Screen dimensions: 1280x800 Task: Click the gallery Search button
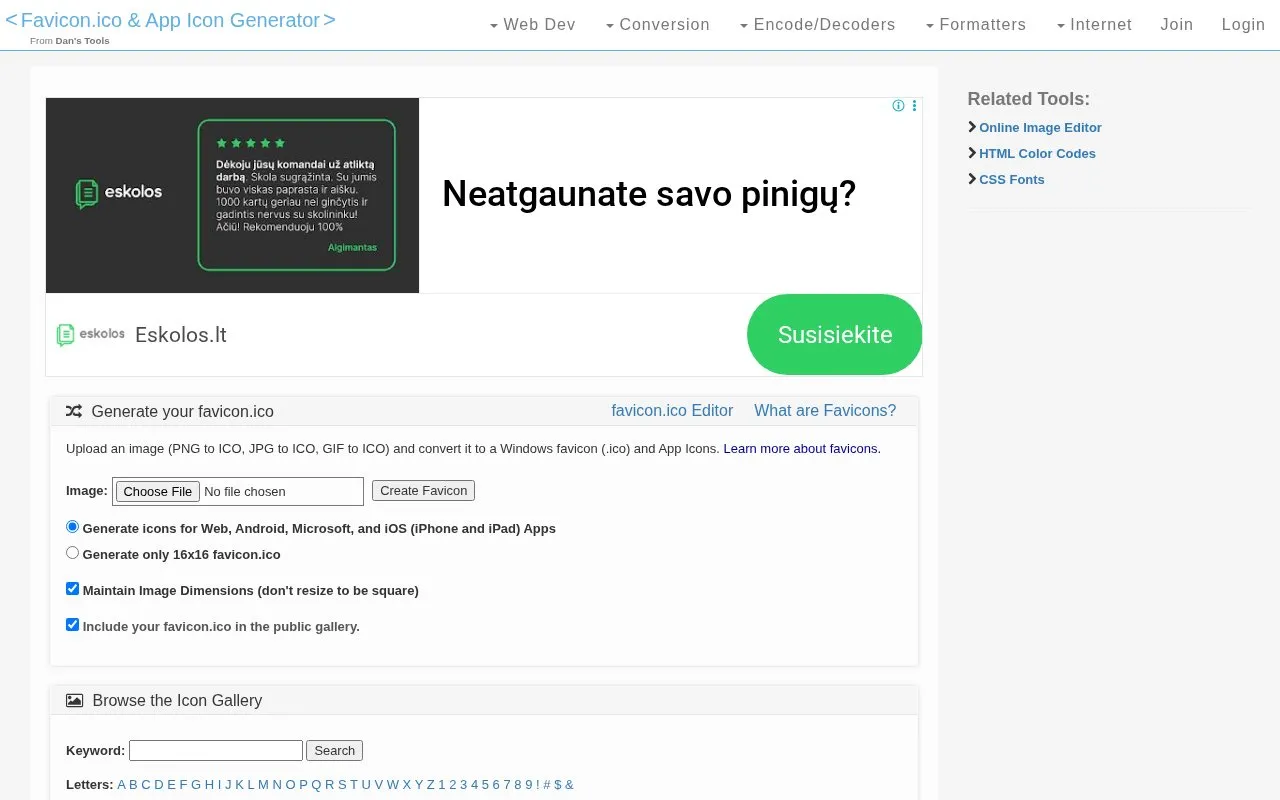[334, 751]
